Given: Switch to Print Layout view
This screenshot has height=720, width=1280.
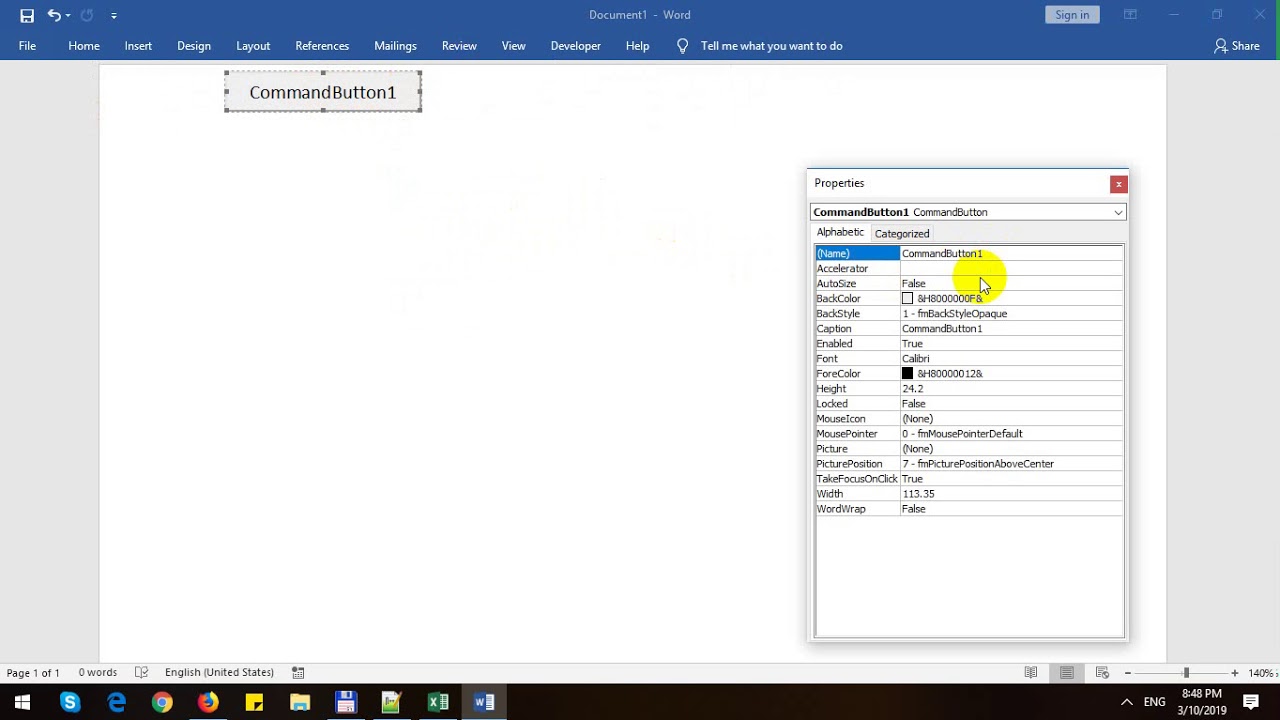Looking at the screenshot, I should pyautogui.click(x=1067, y=673).
